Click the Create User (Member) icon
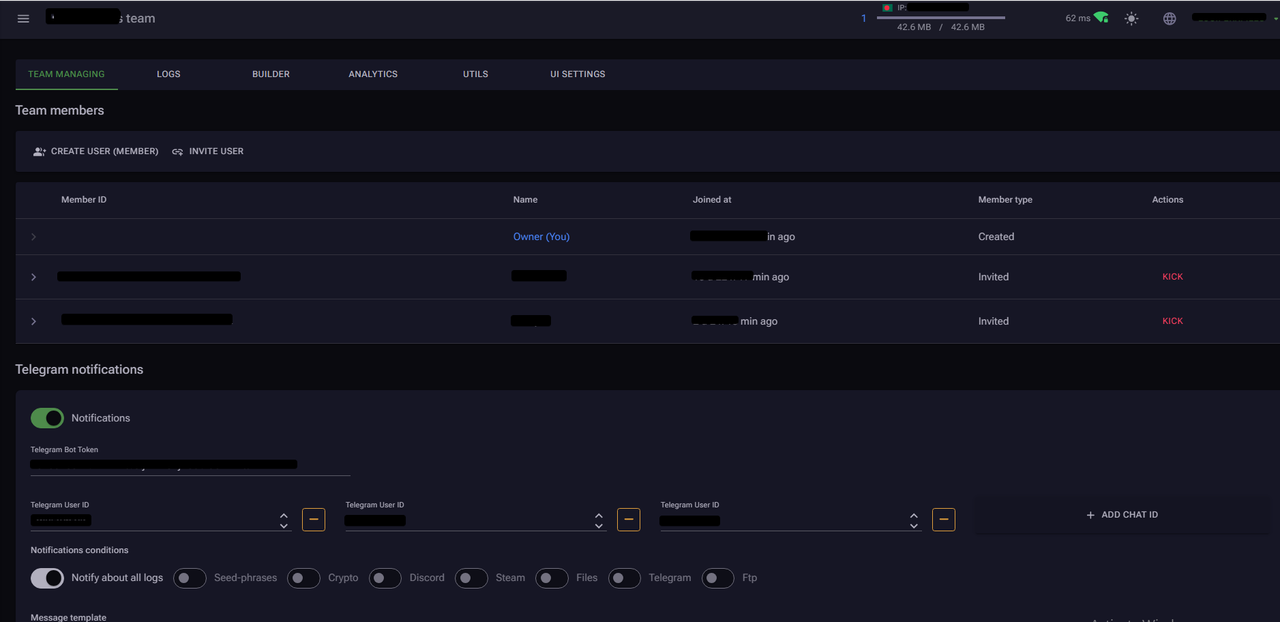 coord(39,152)
